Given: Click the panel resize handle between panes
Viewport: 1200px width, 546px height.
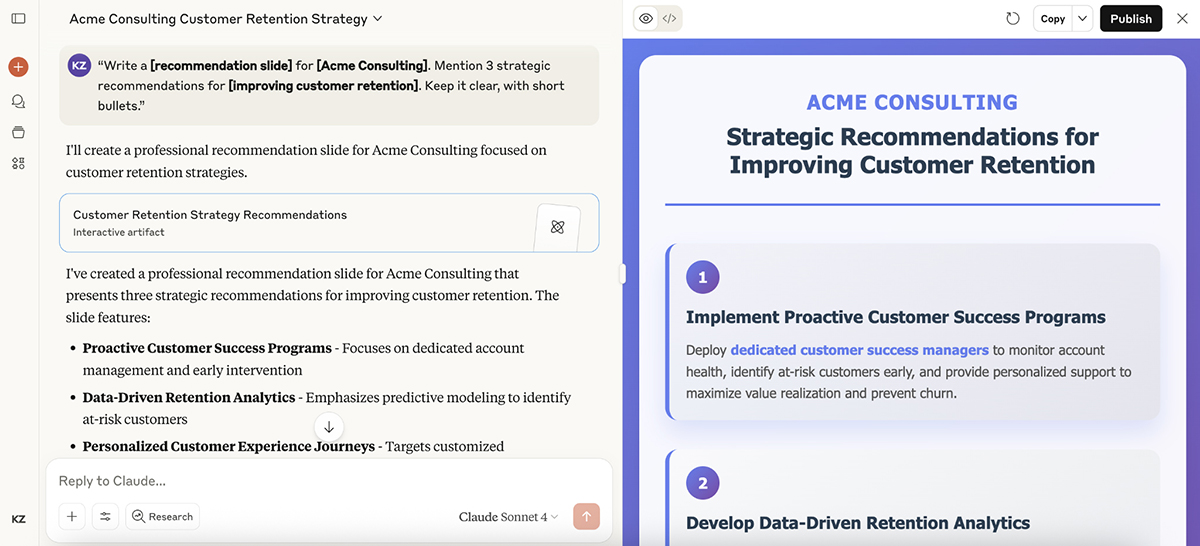Looking at the screenshot, I should (623, 273).
